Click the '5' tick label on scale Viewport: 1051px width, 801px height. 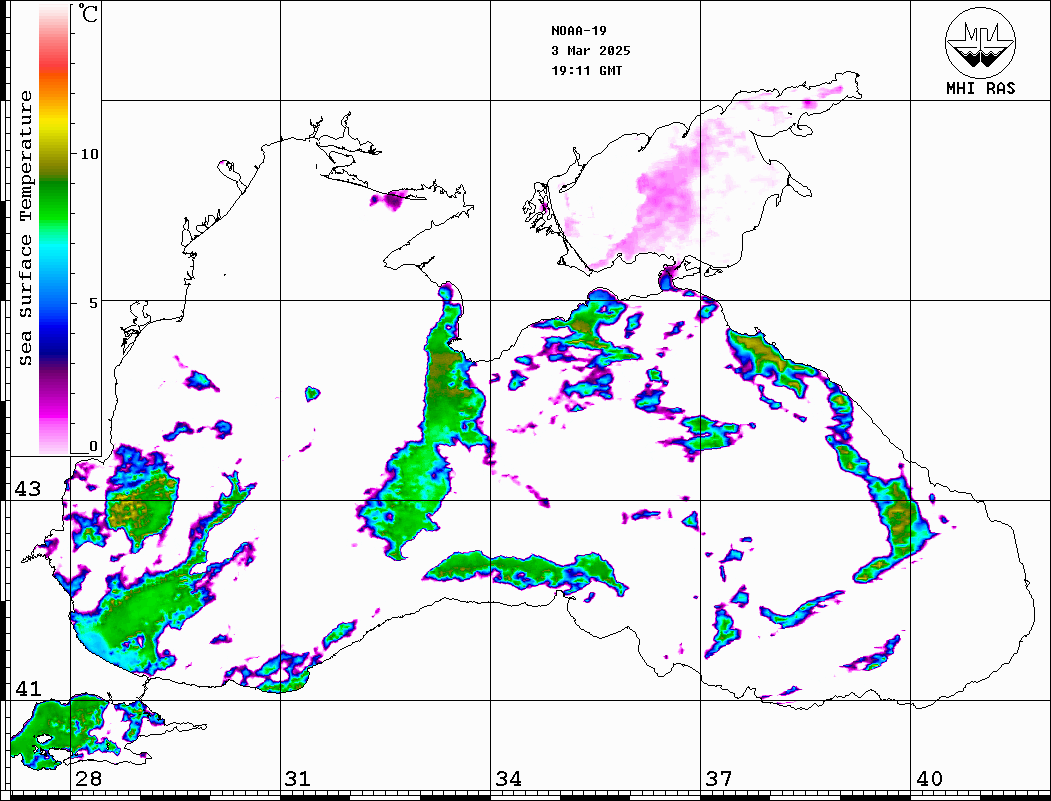coord(94,303)
